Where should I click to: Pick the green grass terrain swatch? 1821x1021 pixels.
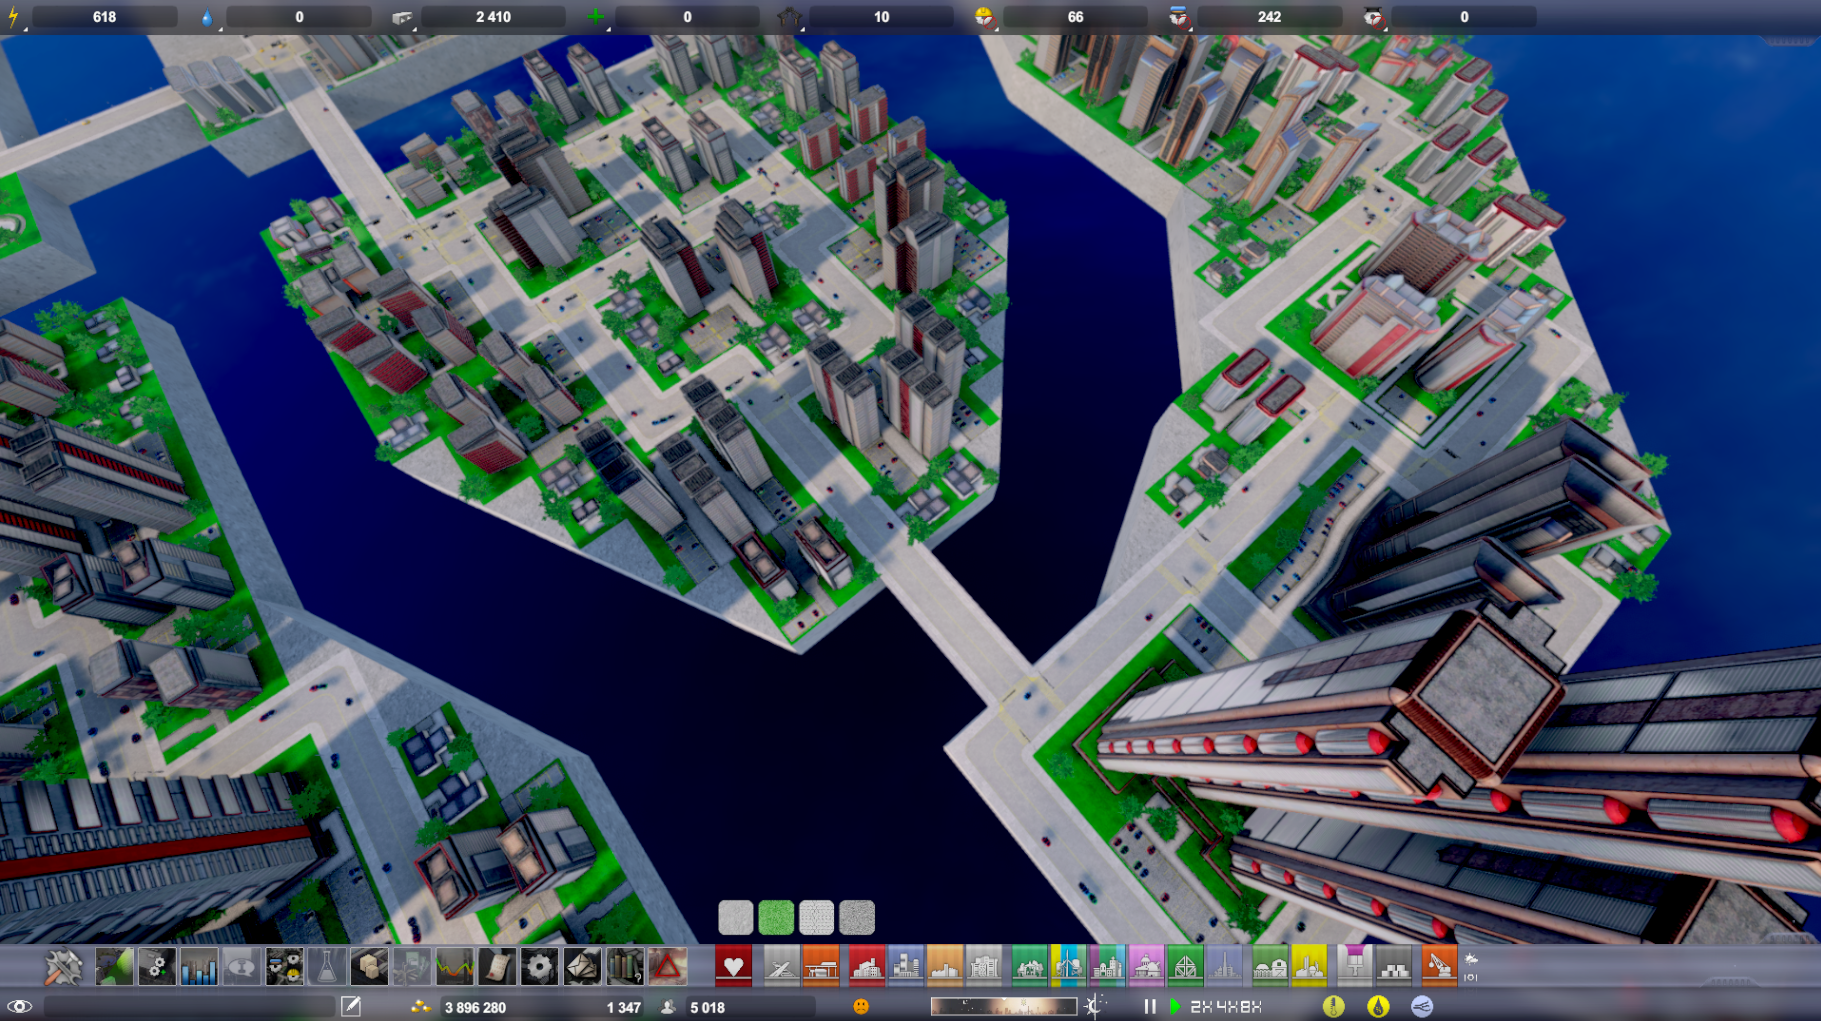click(x=776, y=917)
